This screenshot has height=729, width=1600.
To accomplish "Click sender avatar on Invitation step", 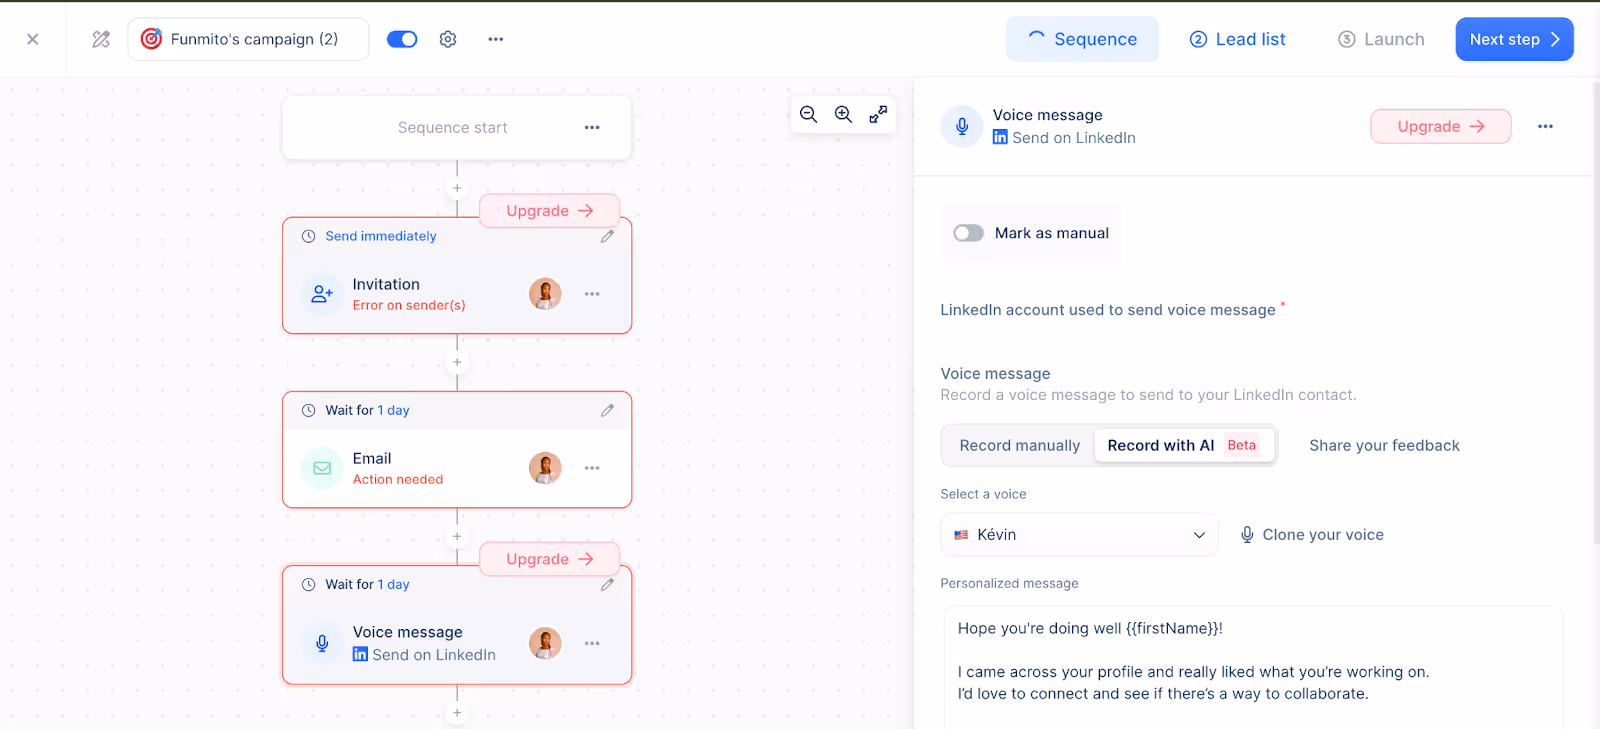I will click(545, 294).
